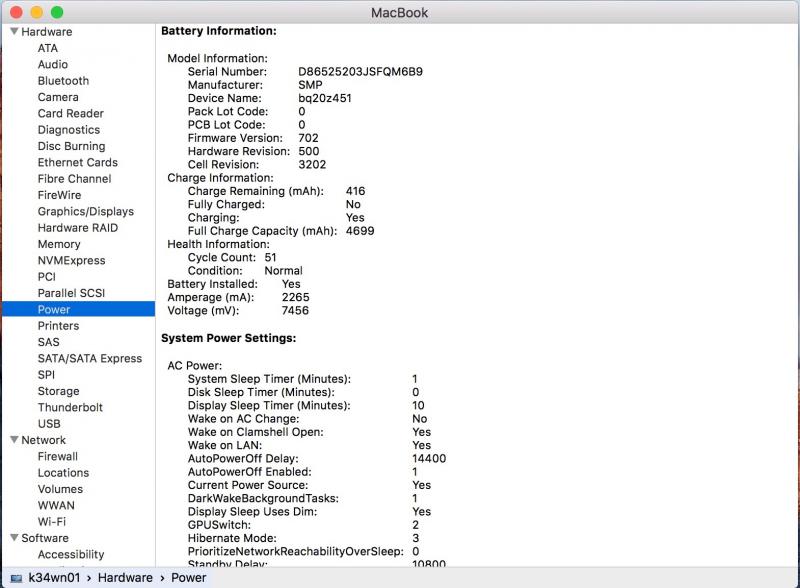
Task: Select Audio in the sidebar
Action: tap(53, 64)
